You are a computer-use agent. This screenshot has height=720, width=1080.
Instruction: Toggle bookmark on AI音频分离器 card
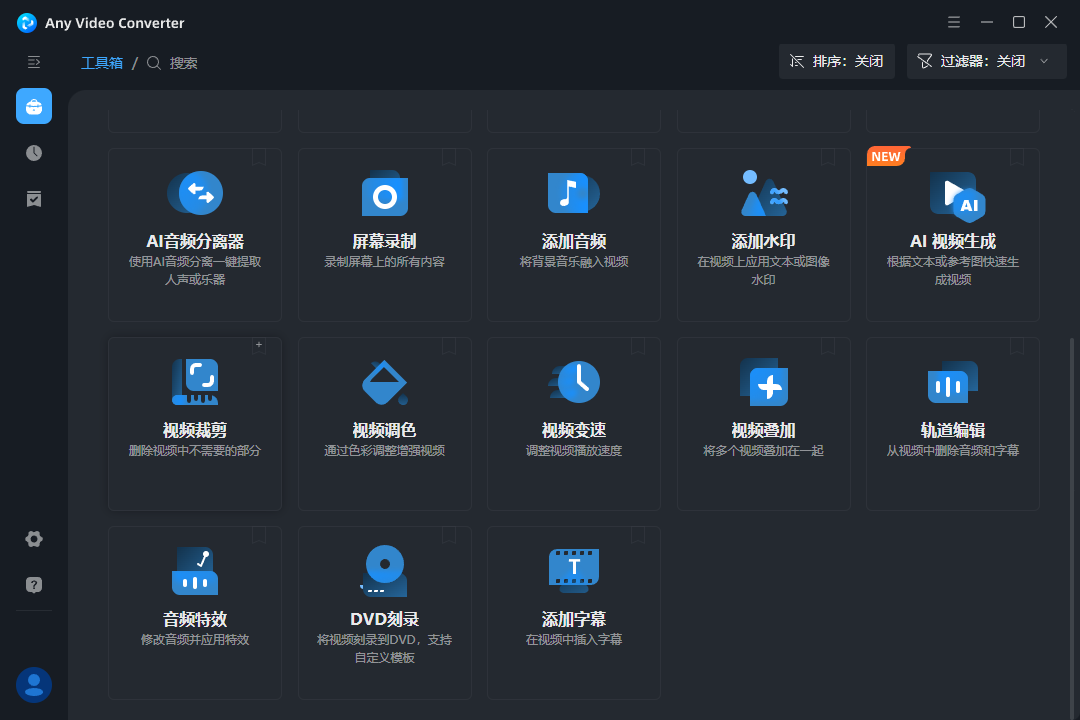(259, 157)
